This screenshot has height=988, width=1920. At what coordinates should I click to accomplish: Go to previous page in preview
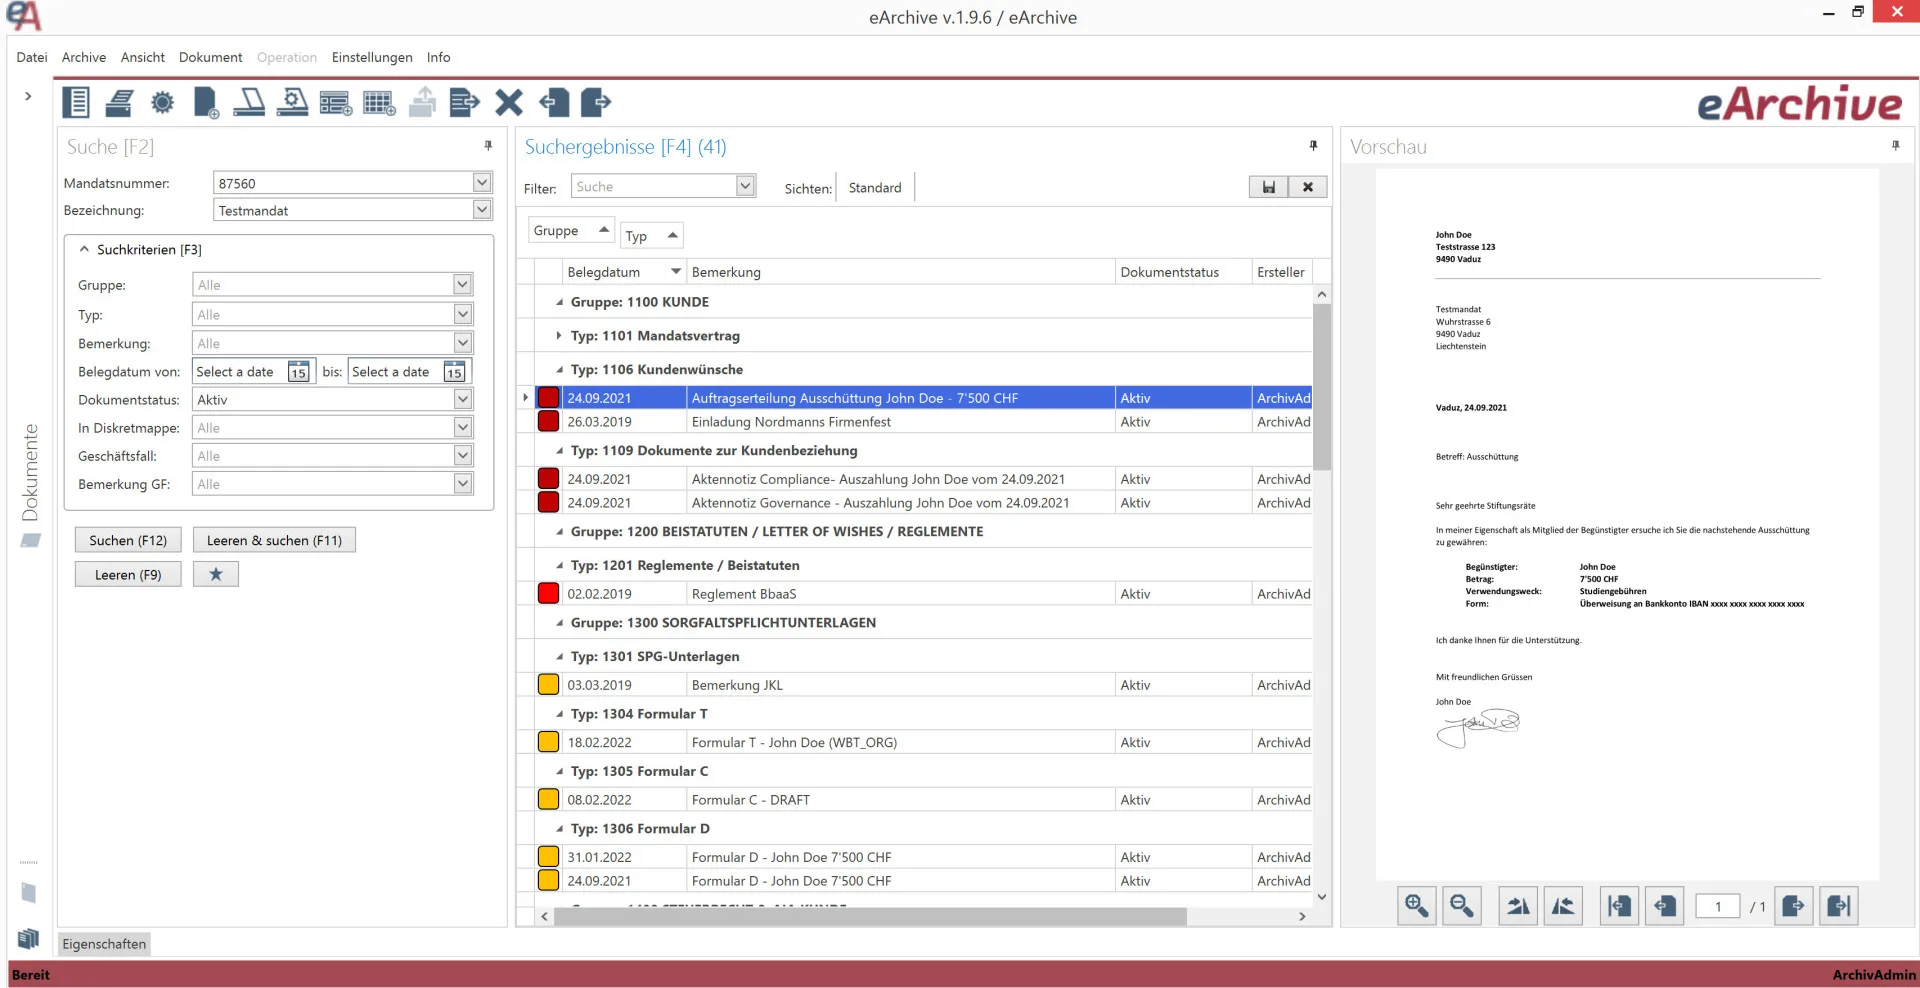pyautogui.click(x=1665, y=906)
